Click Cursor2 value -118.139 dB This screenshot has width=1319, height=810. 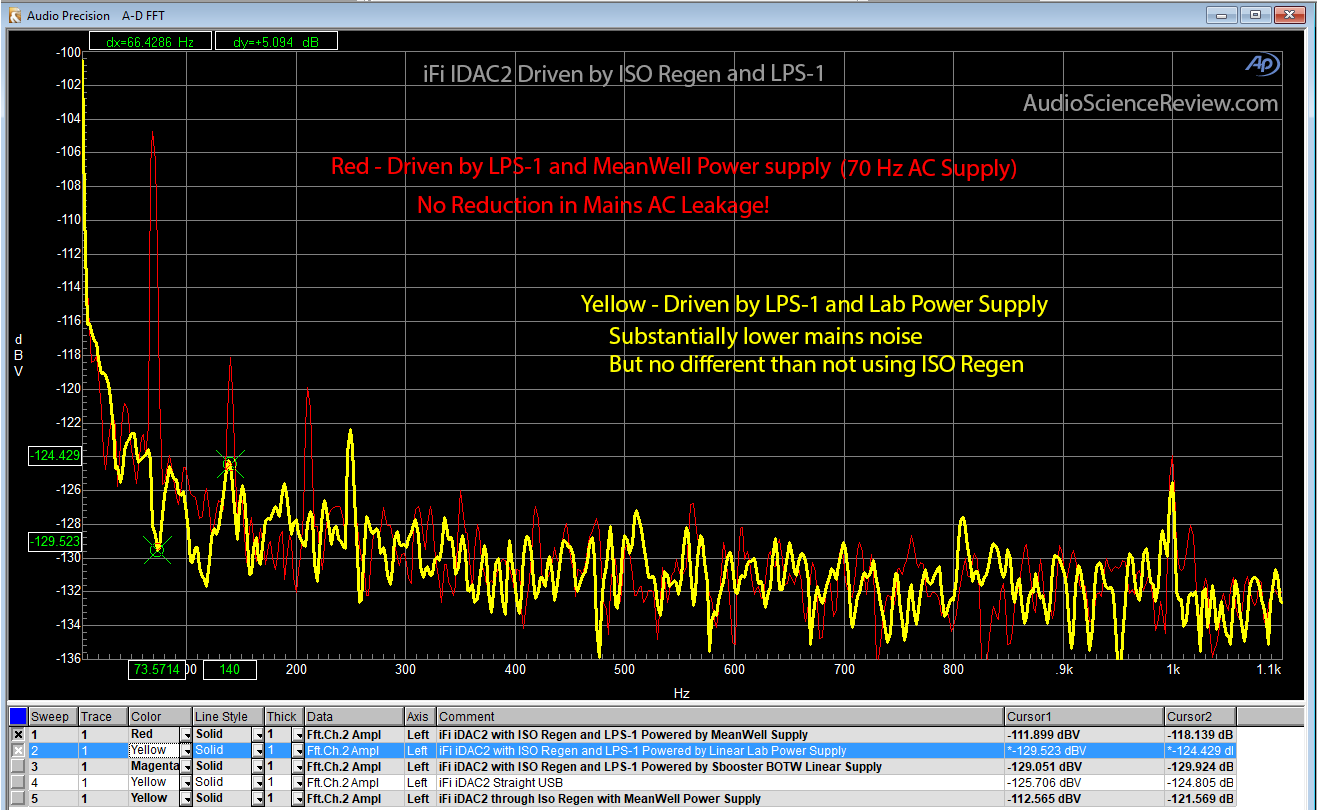click(1201, 734)
